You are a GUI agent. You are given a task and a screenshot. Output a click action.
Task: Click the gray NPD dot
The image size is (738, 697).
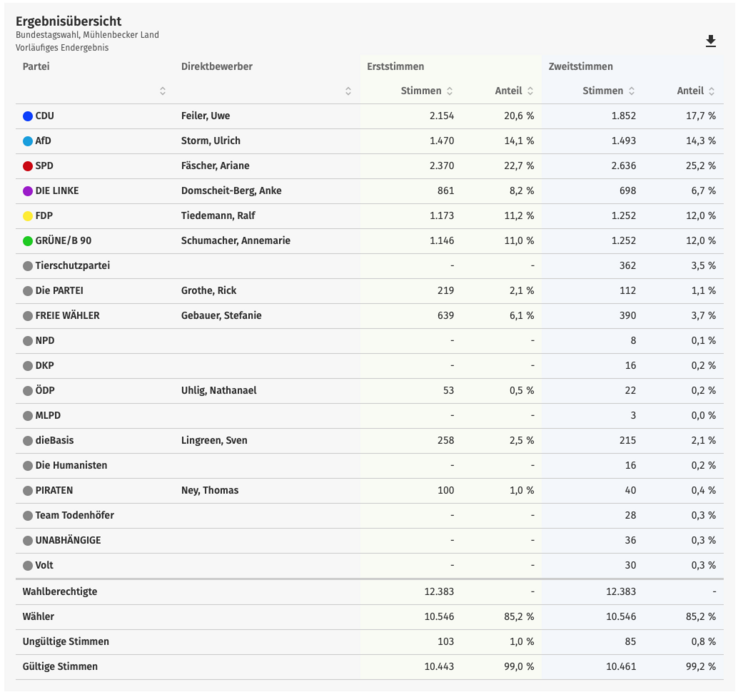click(x=28, y=341)
